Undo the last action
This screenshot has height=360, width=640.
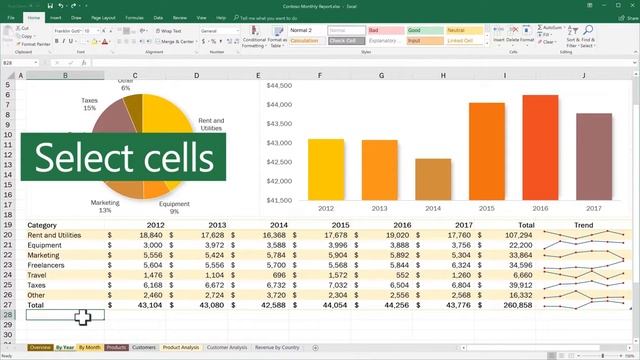(61, 6)
